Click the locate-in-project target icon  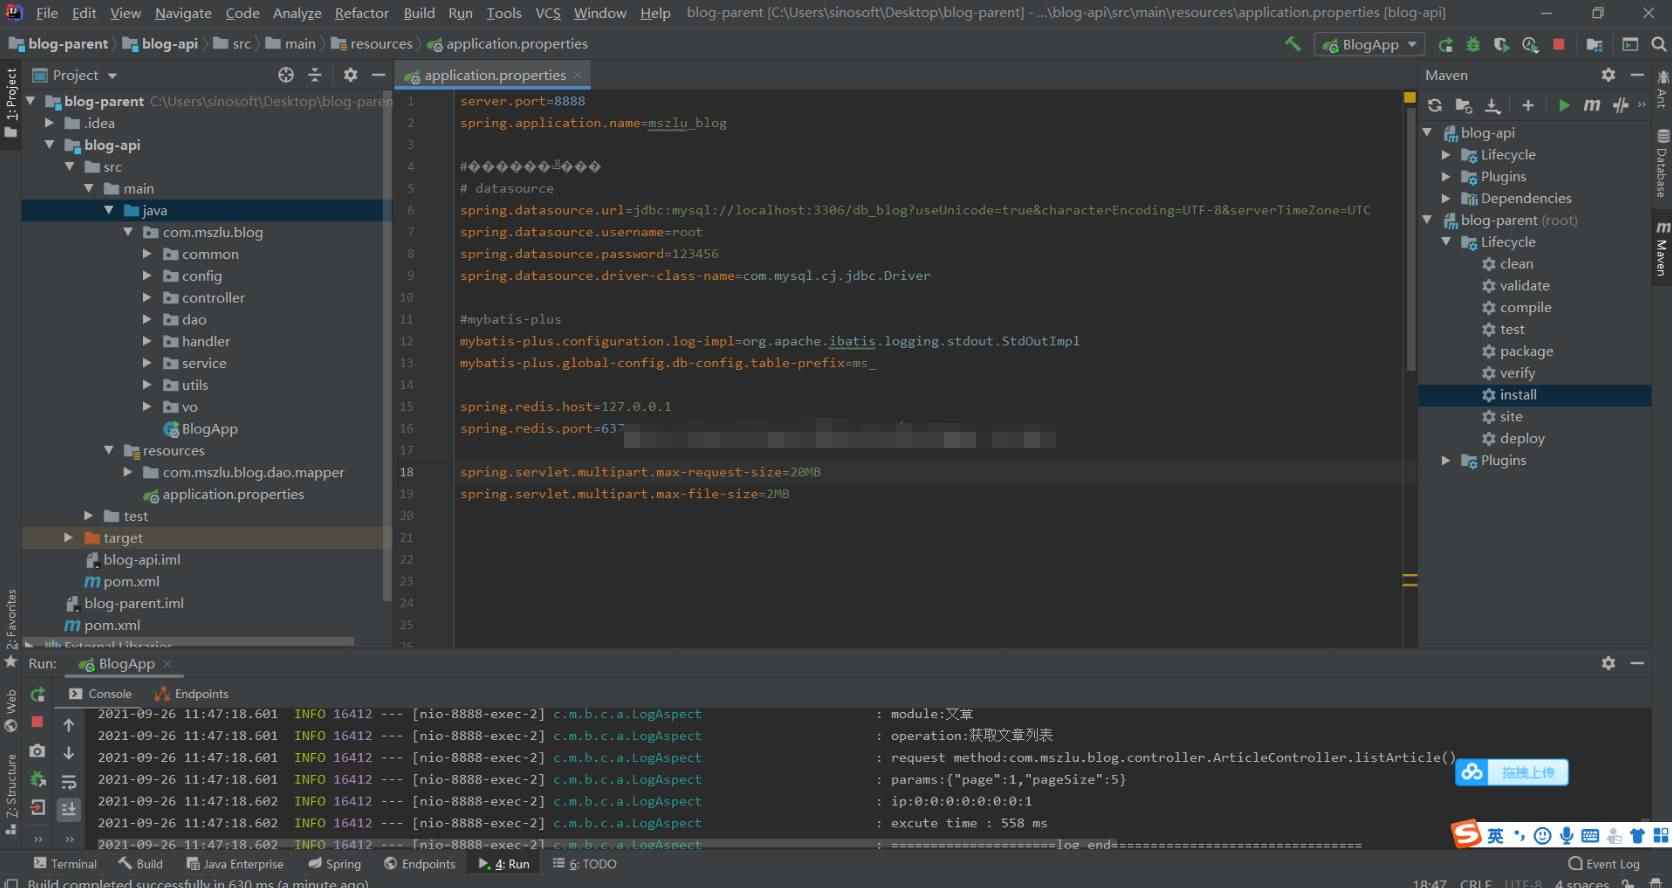(x=286, y=75)
